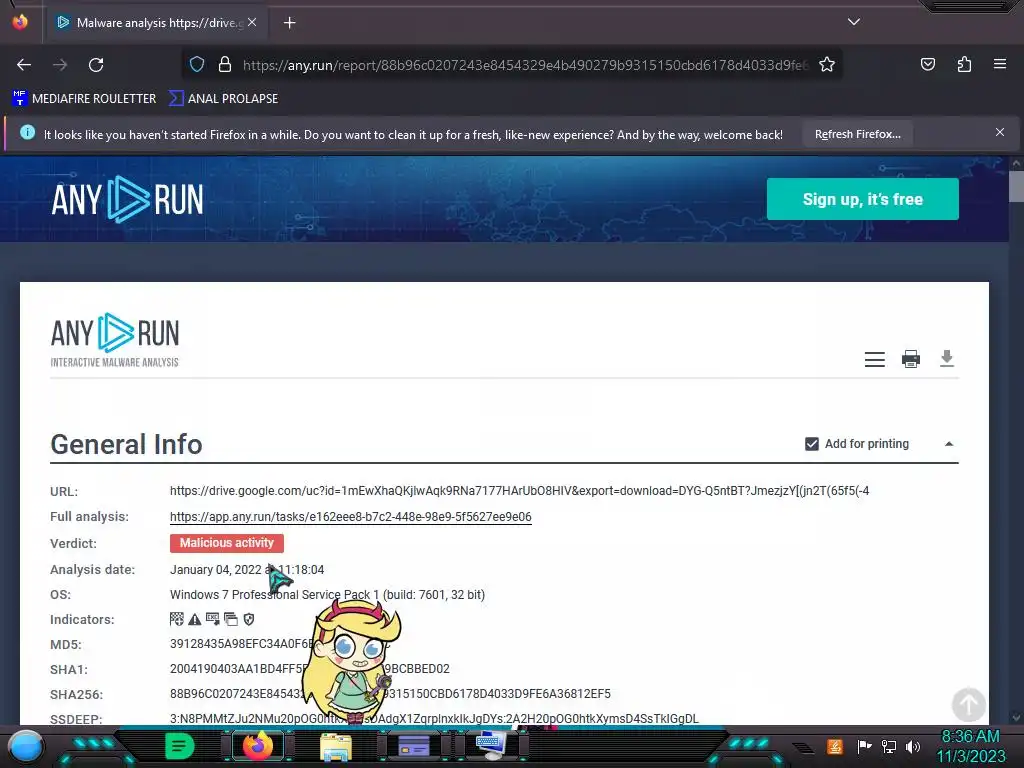Screen dimensions: 1024x768
Task: Dismiss the Firefox refresh notification bar
Action: coord(1000,133)
